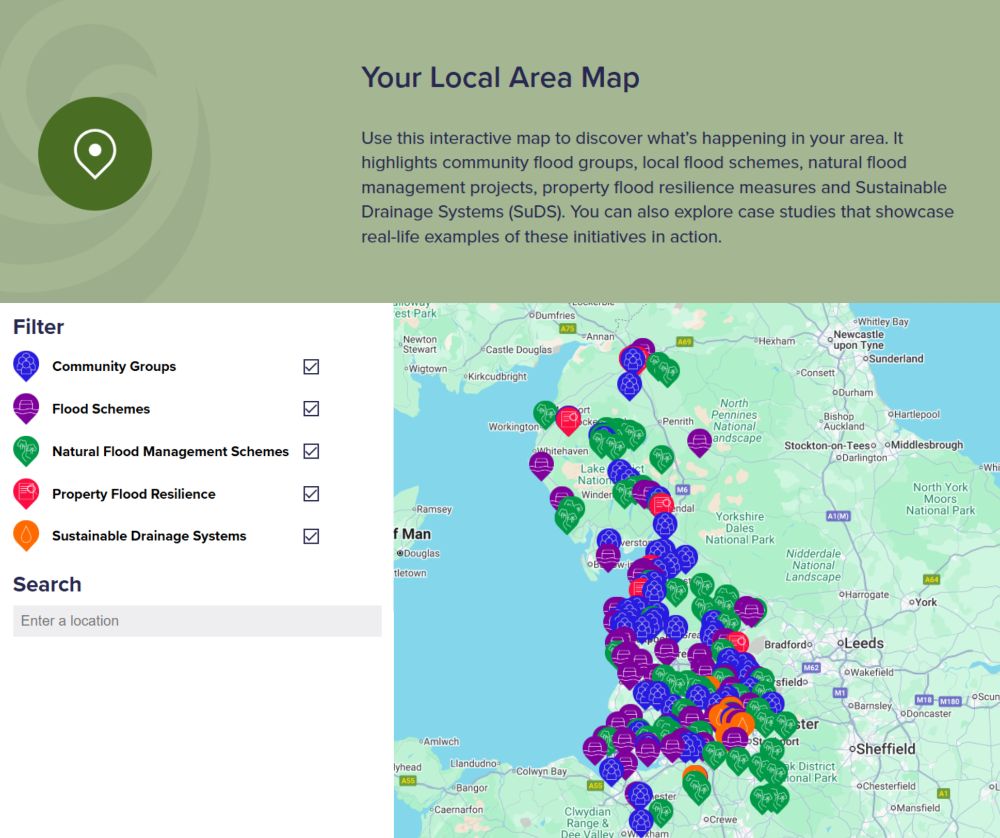Open the red property resilience marker beside Bradford

point(738,641)
